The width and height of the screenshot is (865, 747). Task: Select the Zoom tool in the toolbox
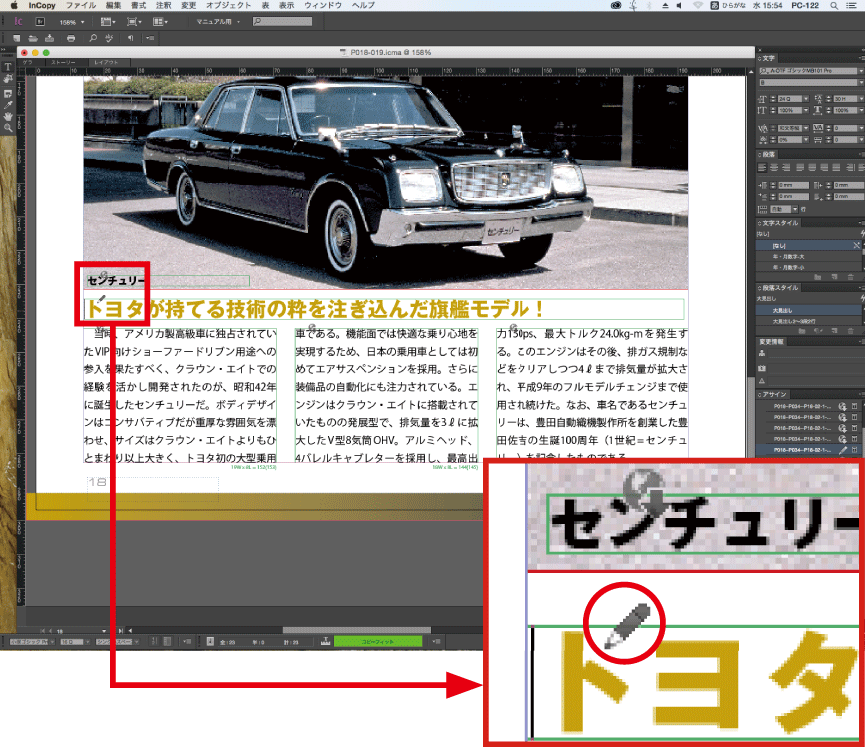(x=8, y=128)
